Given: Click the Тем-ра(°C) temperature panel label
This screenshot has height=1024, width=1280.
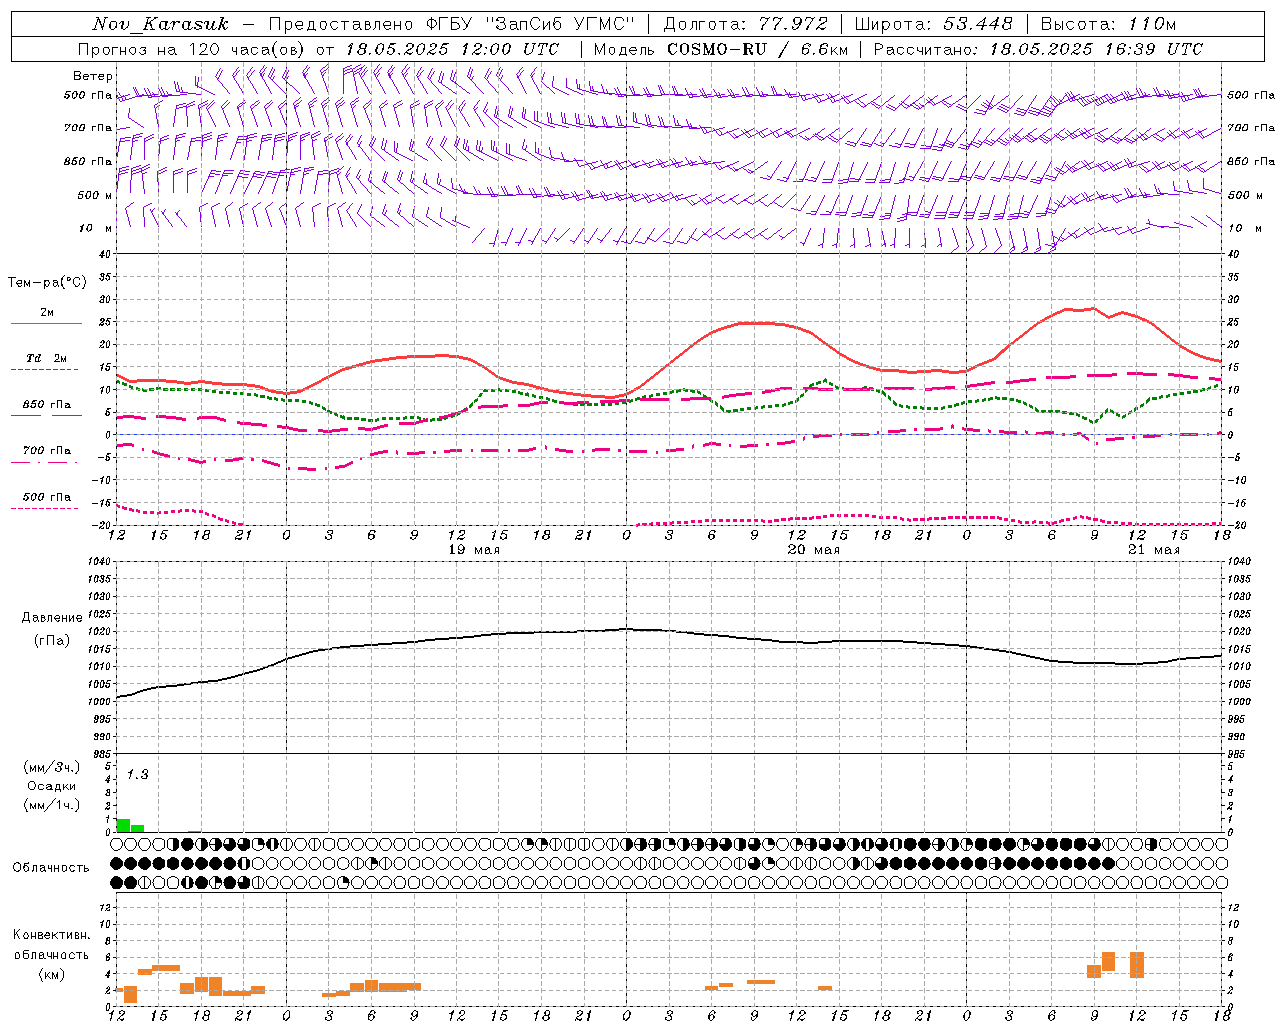Looking at the screenshot, I should [47, 282].
